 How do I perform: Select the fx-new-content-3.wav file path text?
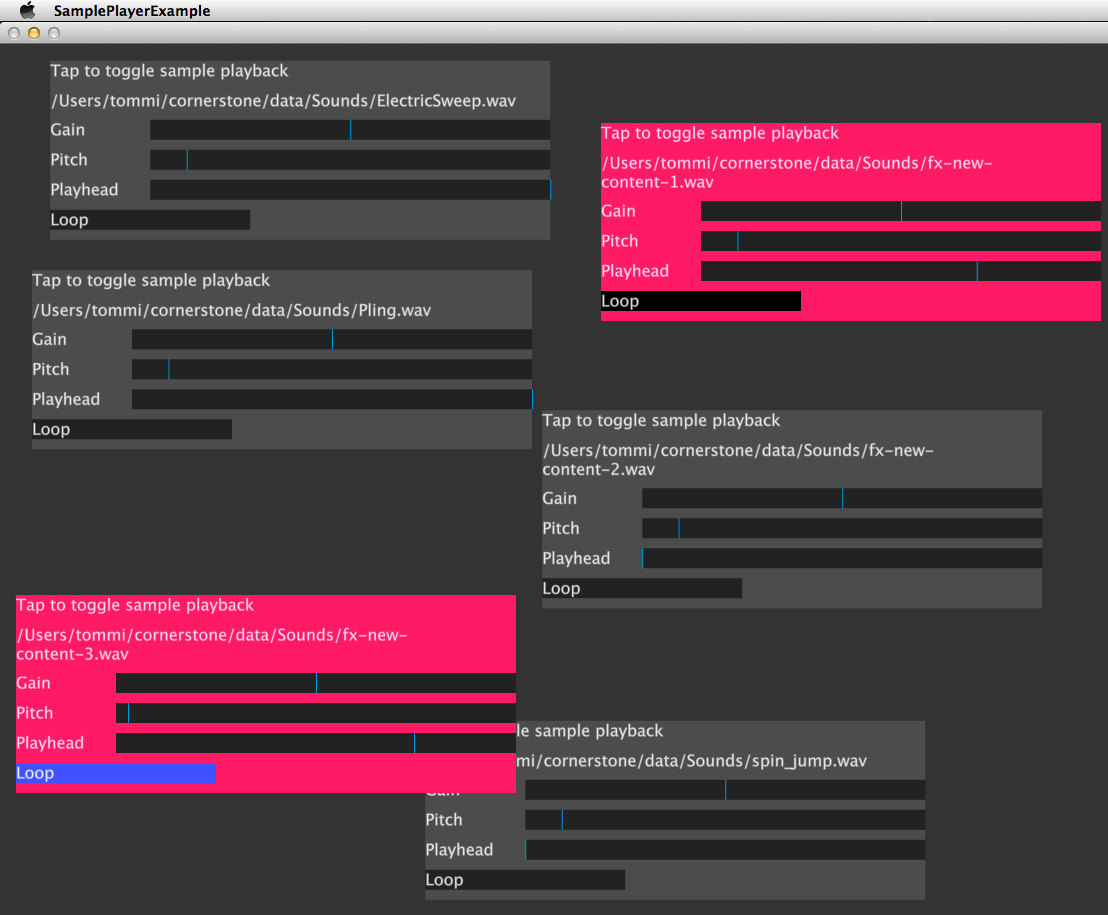click(x=212, y=644)
